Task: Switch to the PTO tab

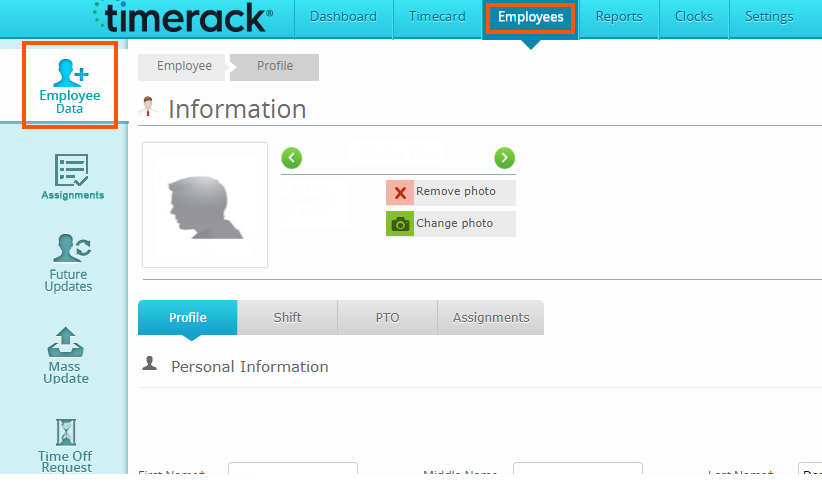Action: pyautogui.click(x=387, y=317)
